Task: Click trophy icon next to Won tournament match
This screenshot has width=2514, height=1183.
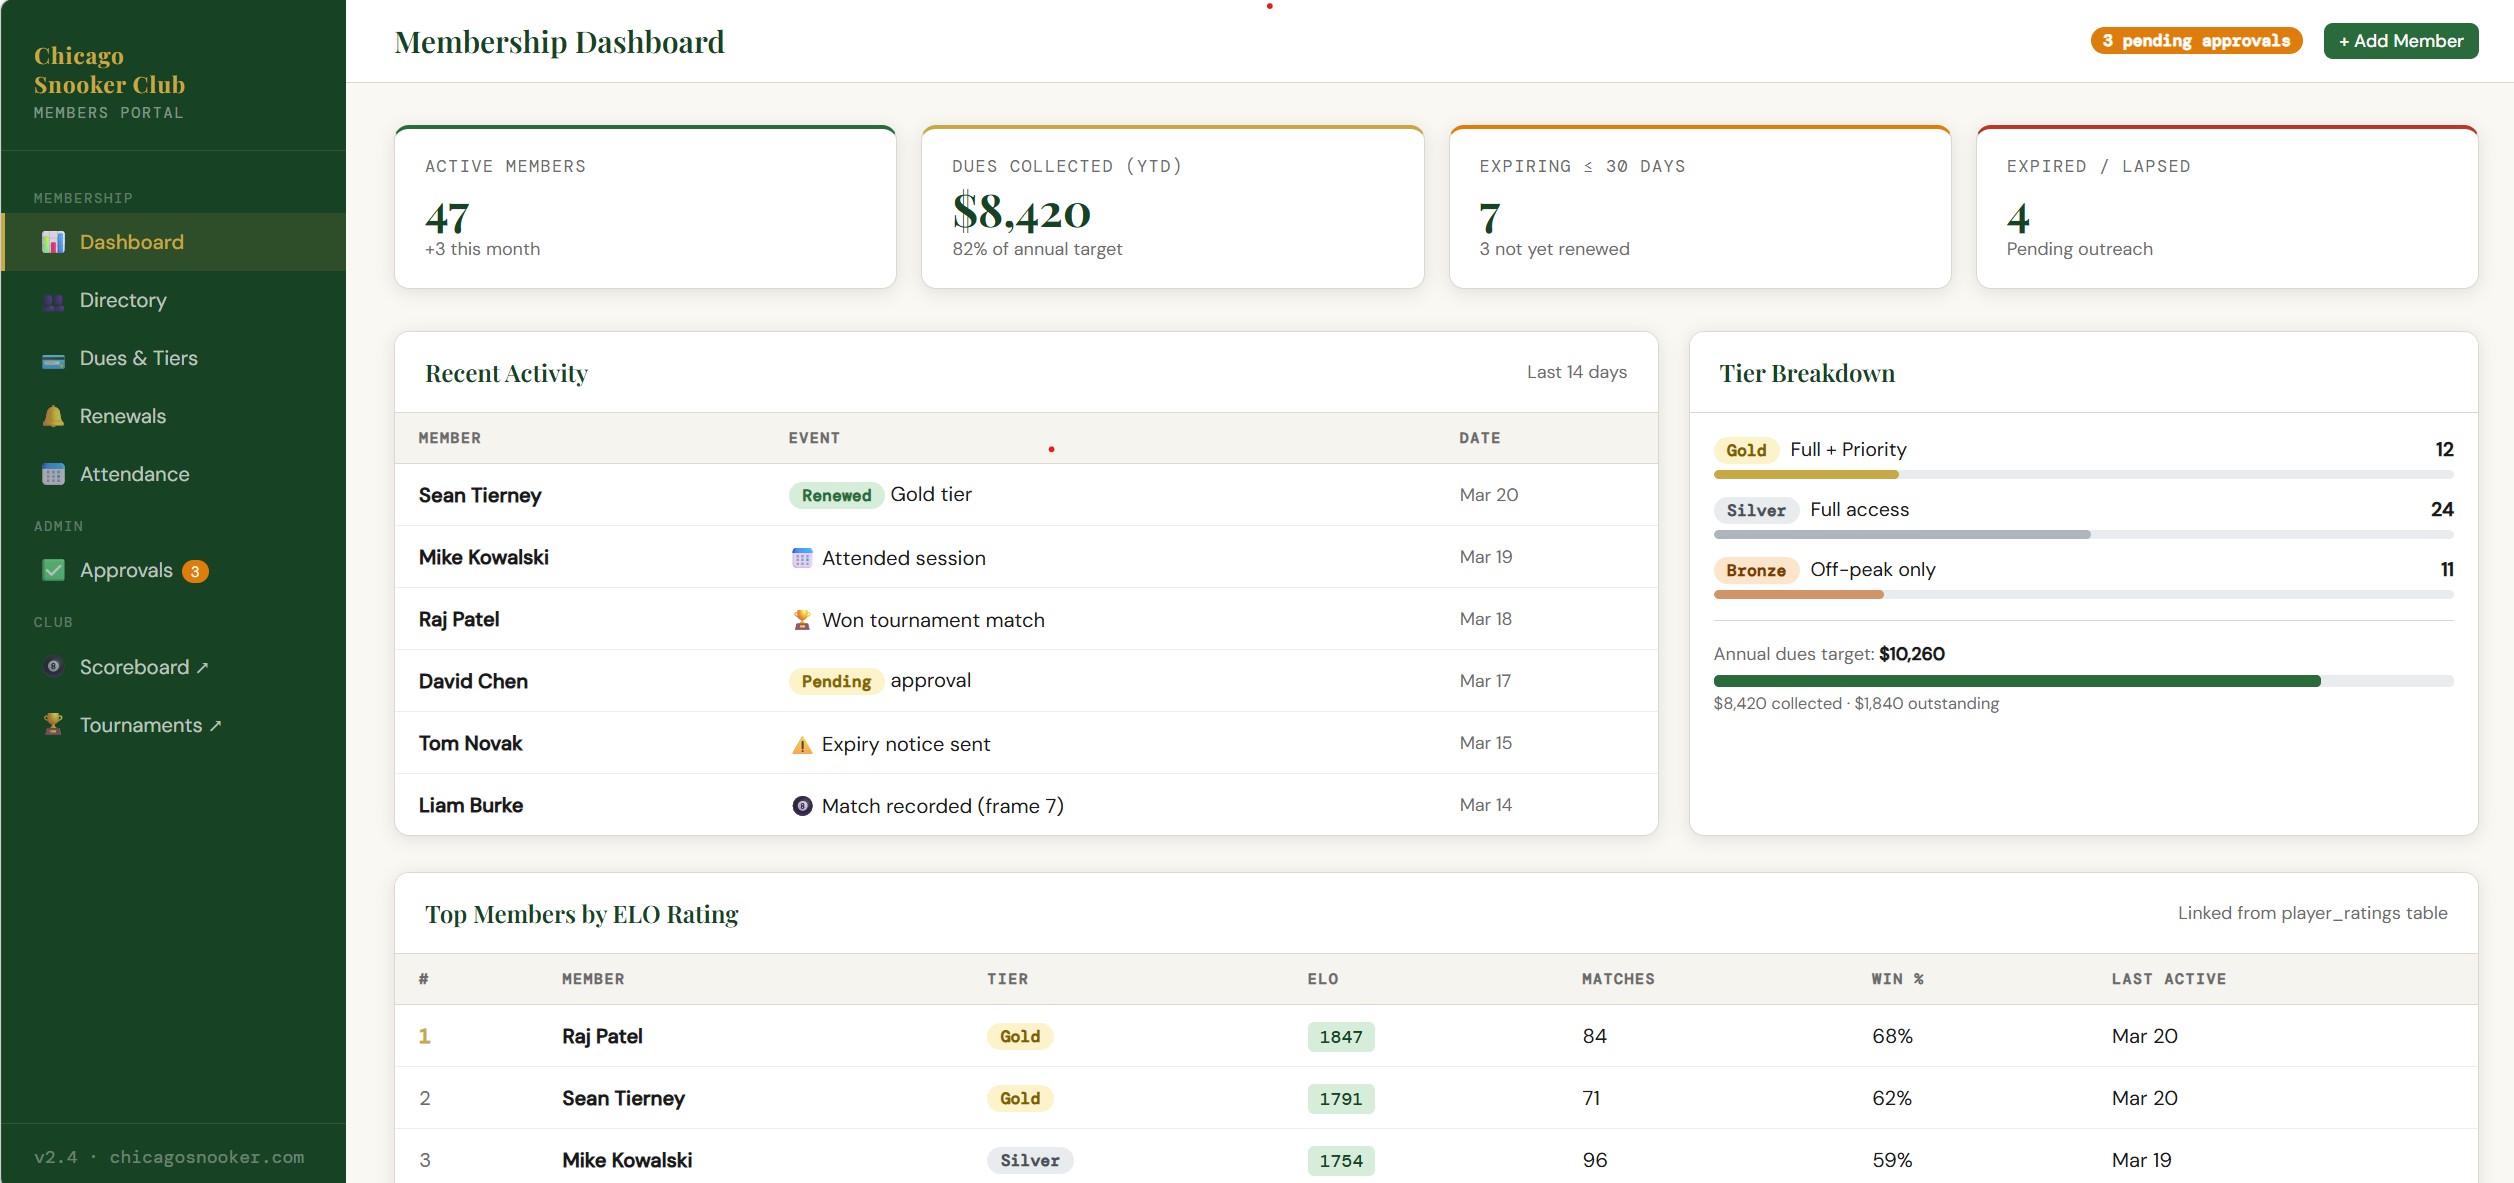Action: pyautogui.click(x=801, y=620)
